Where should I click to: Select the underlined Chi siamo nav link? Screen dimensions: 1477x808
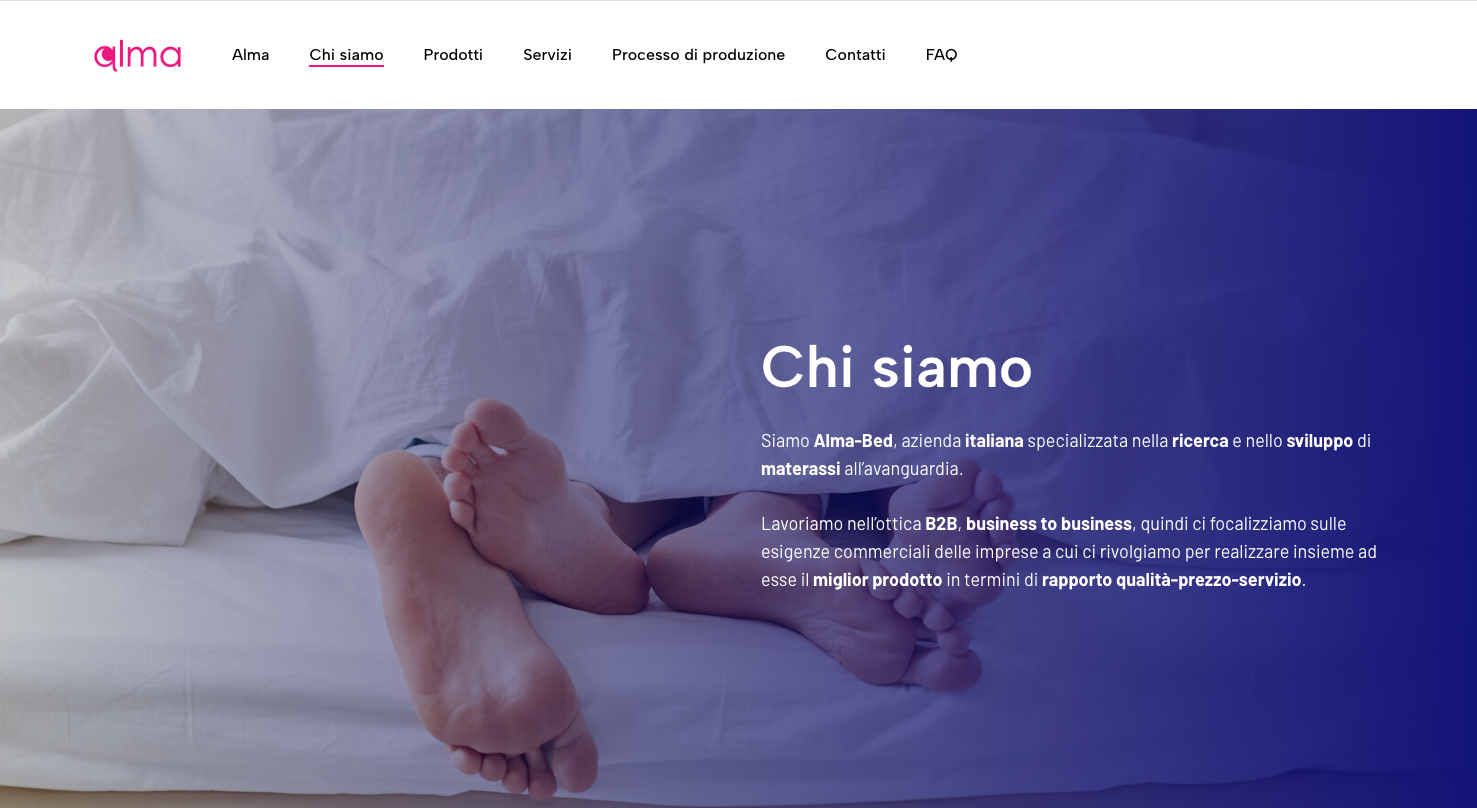(346, 55)
